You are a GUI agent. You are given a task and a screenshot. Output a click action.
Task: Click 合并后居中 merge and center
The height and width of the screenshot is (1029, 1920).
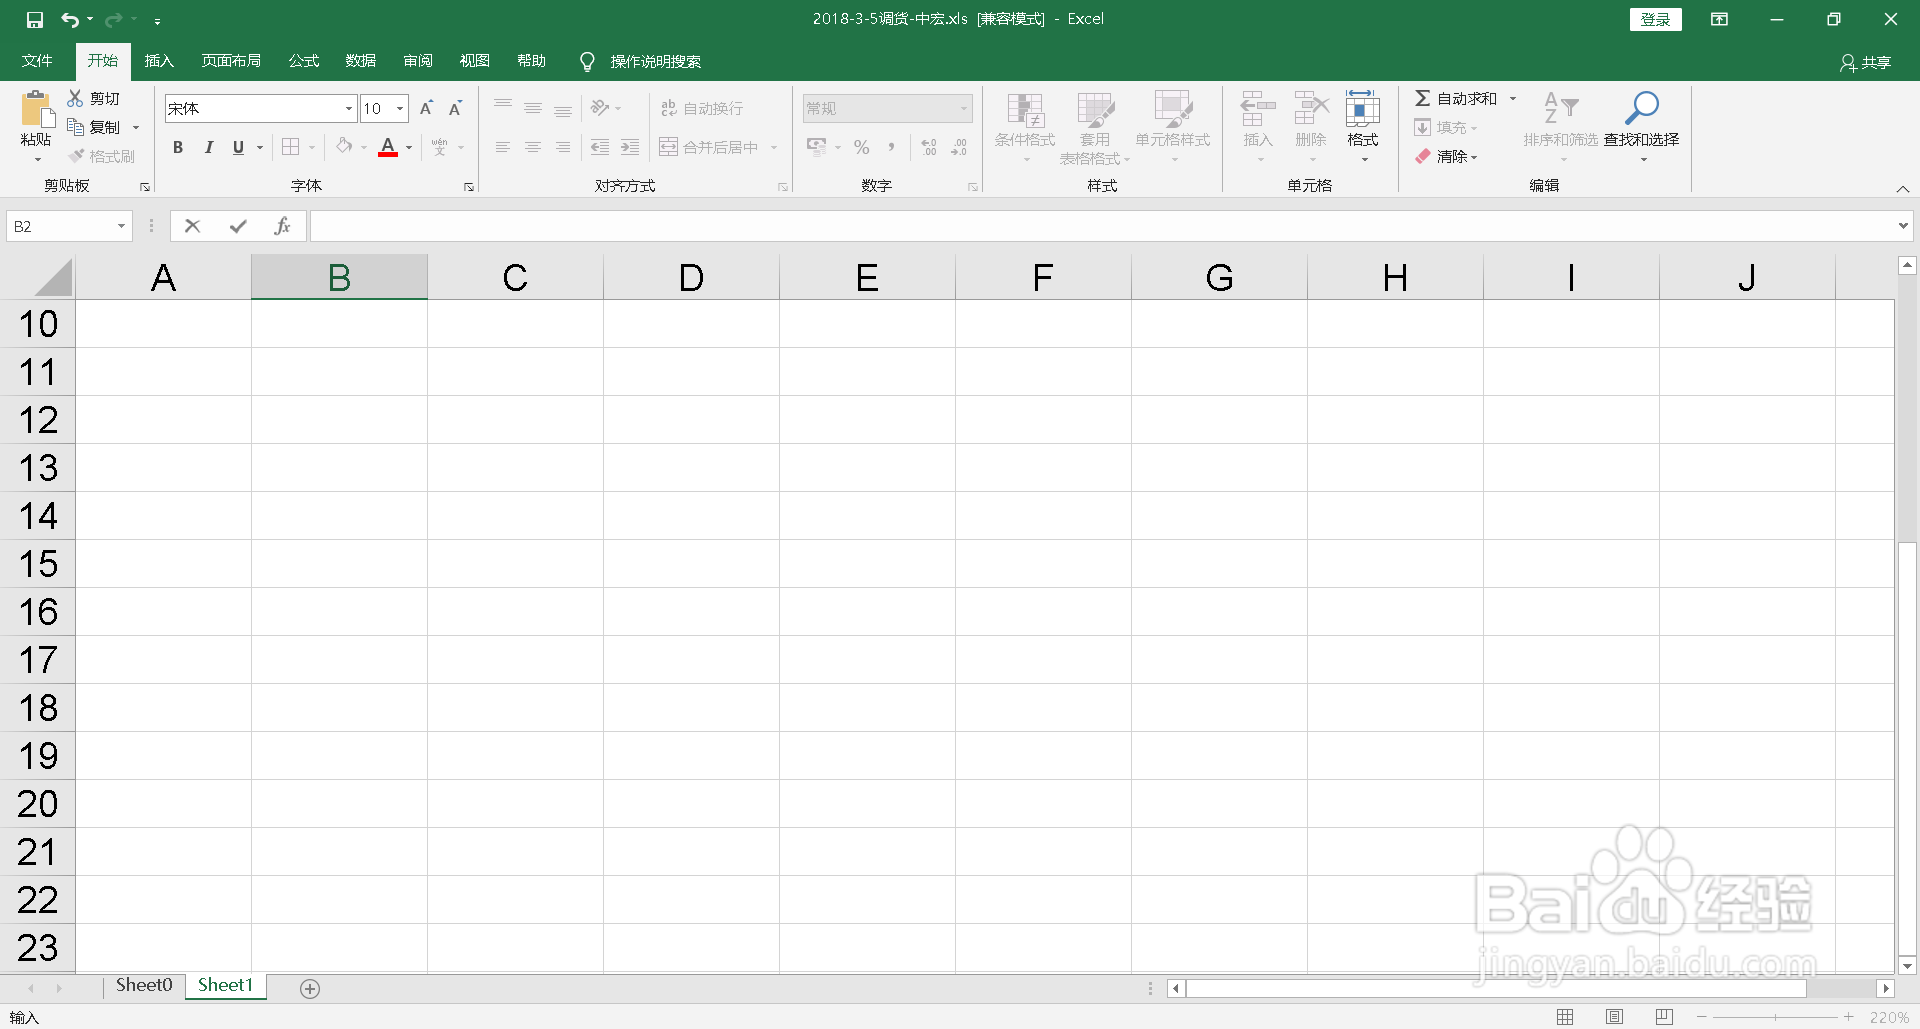(x=709, y=147)
